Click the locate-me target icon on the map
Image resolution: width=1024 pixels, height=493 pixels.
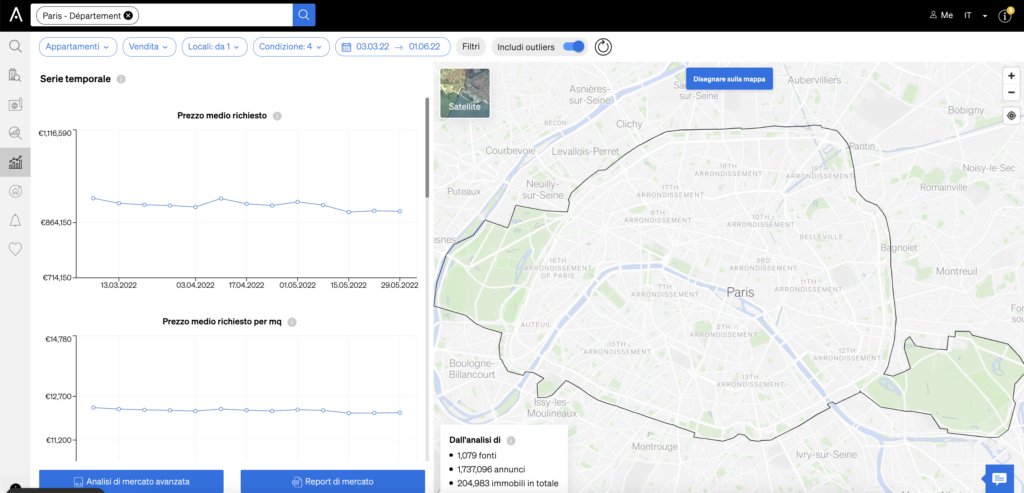tap(1011, 116)
